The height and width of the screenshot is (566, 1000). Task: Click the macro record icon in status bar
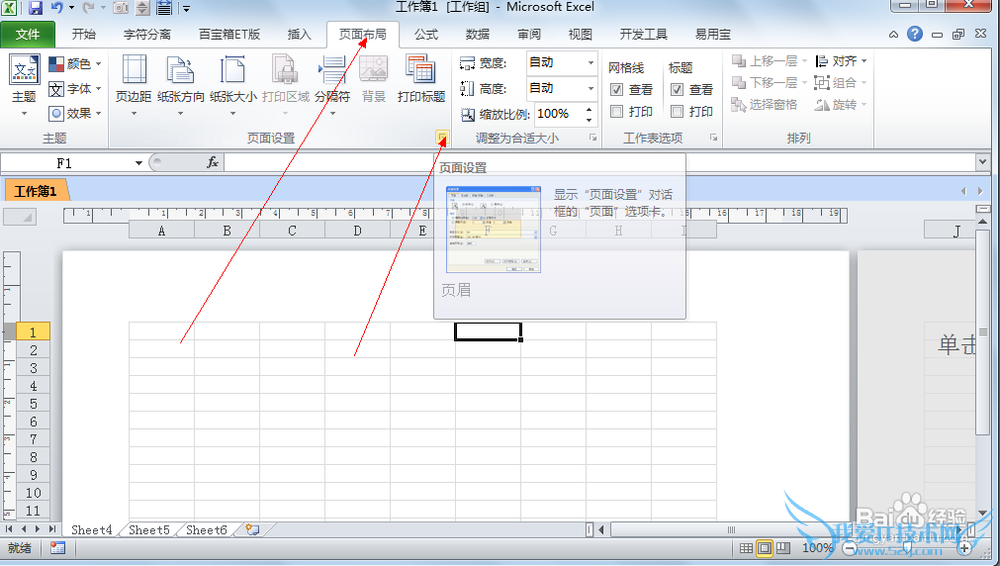point(57,547)
